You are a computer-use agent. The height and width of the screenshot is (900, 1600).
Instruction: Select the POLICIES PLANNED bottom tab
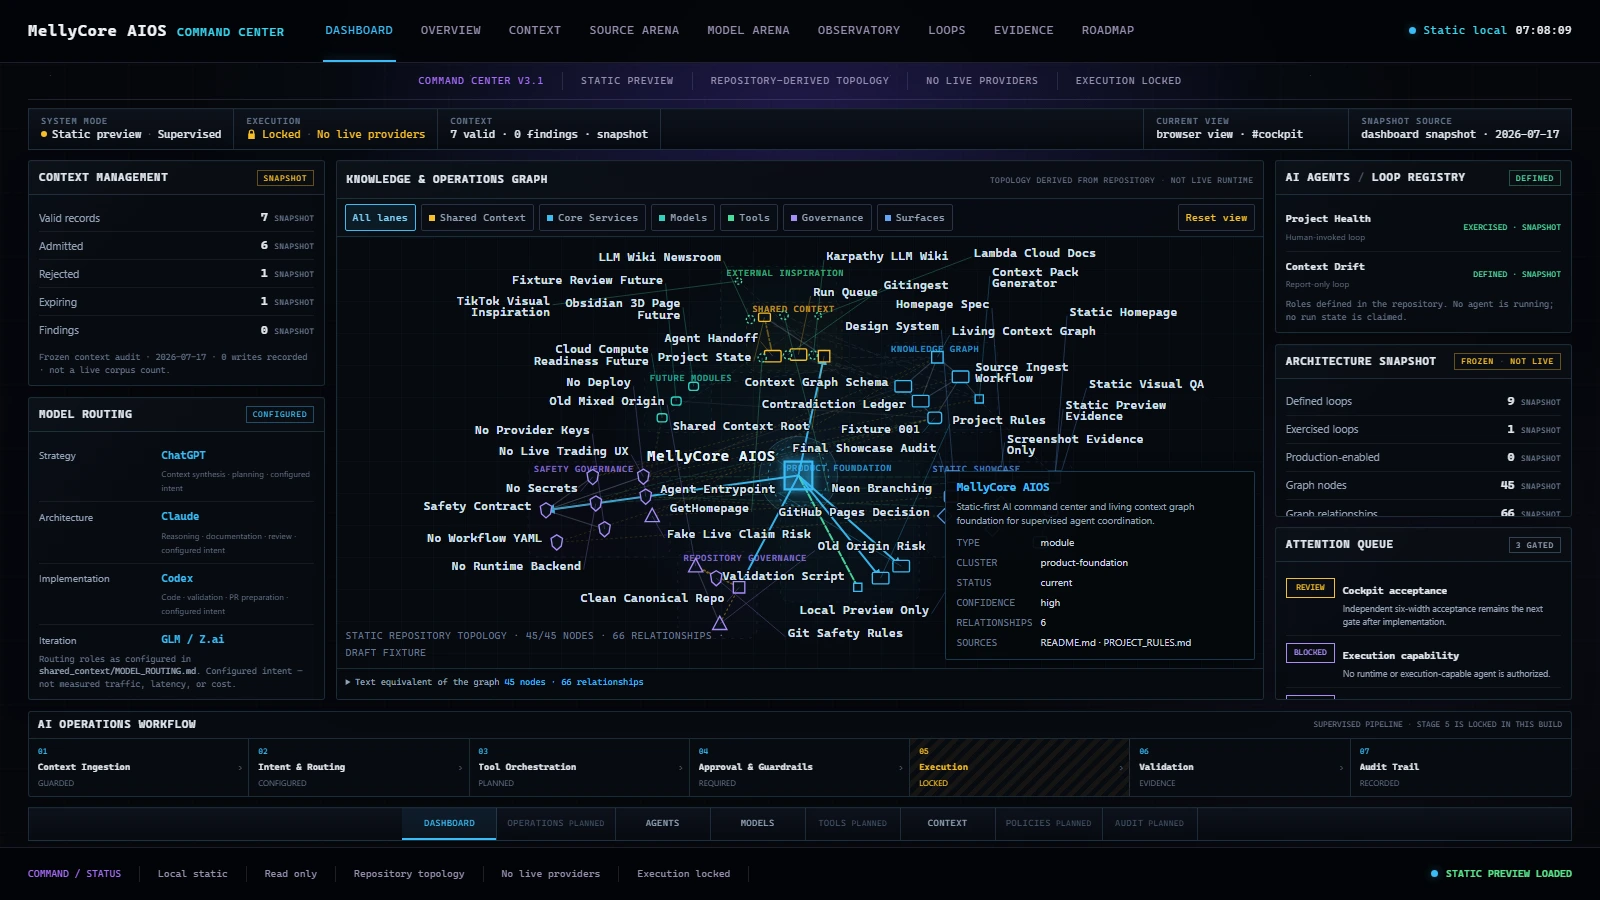[1049, 823]
